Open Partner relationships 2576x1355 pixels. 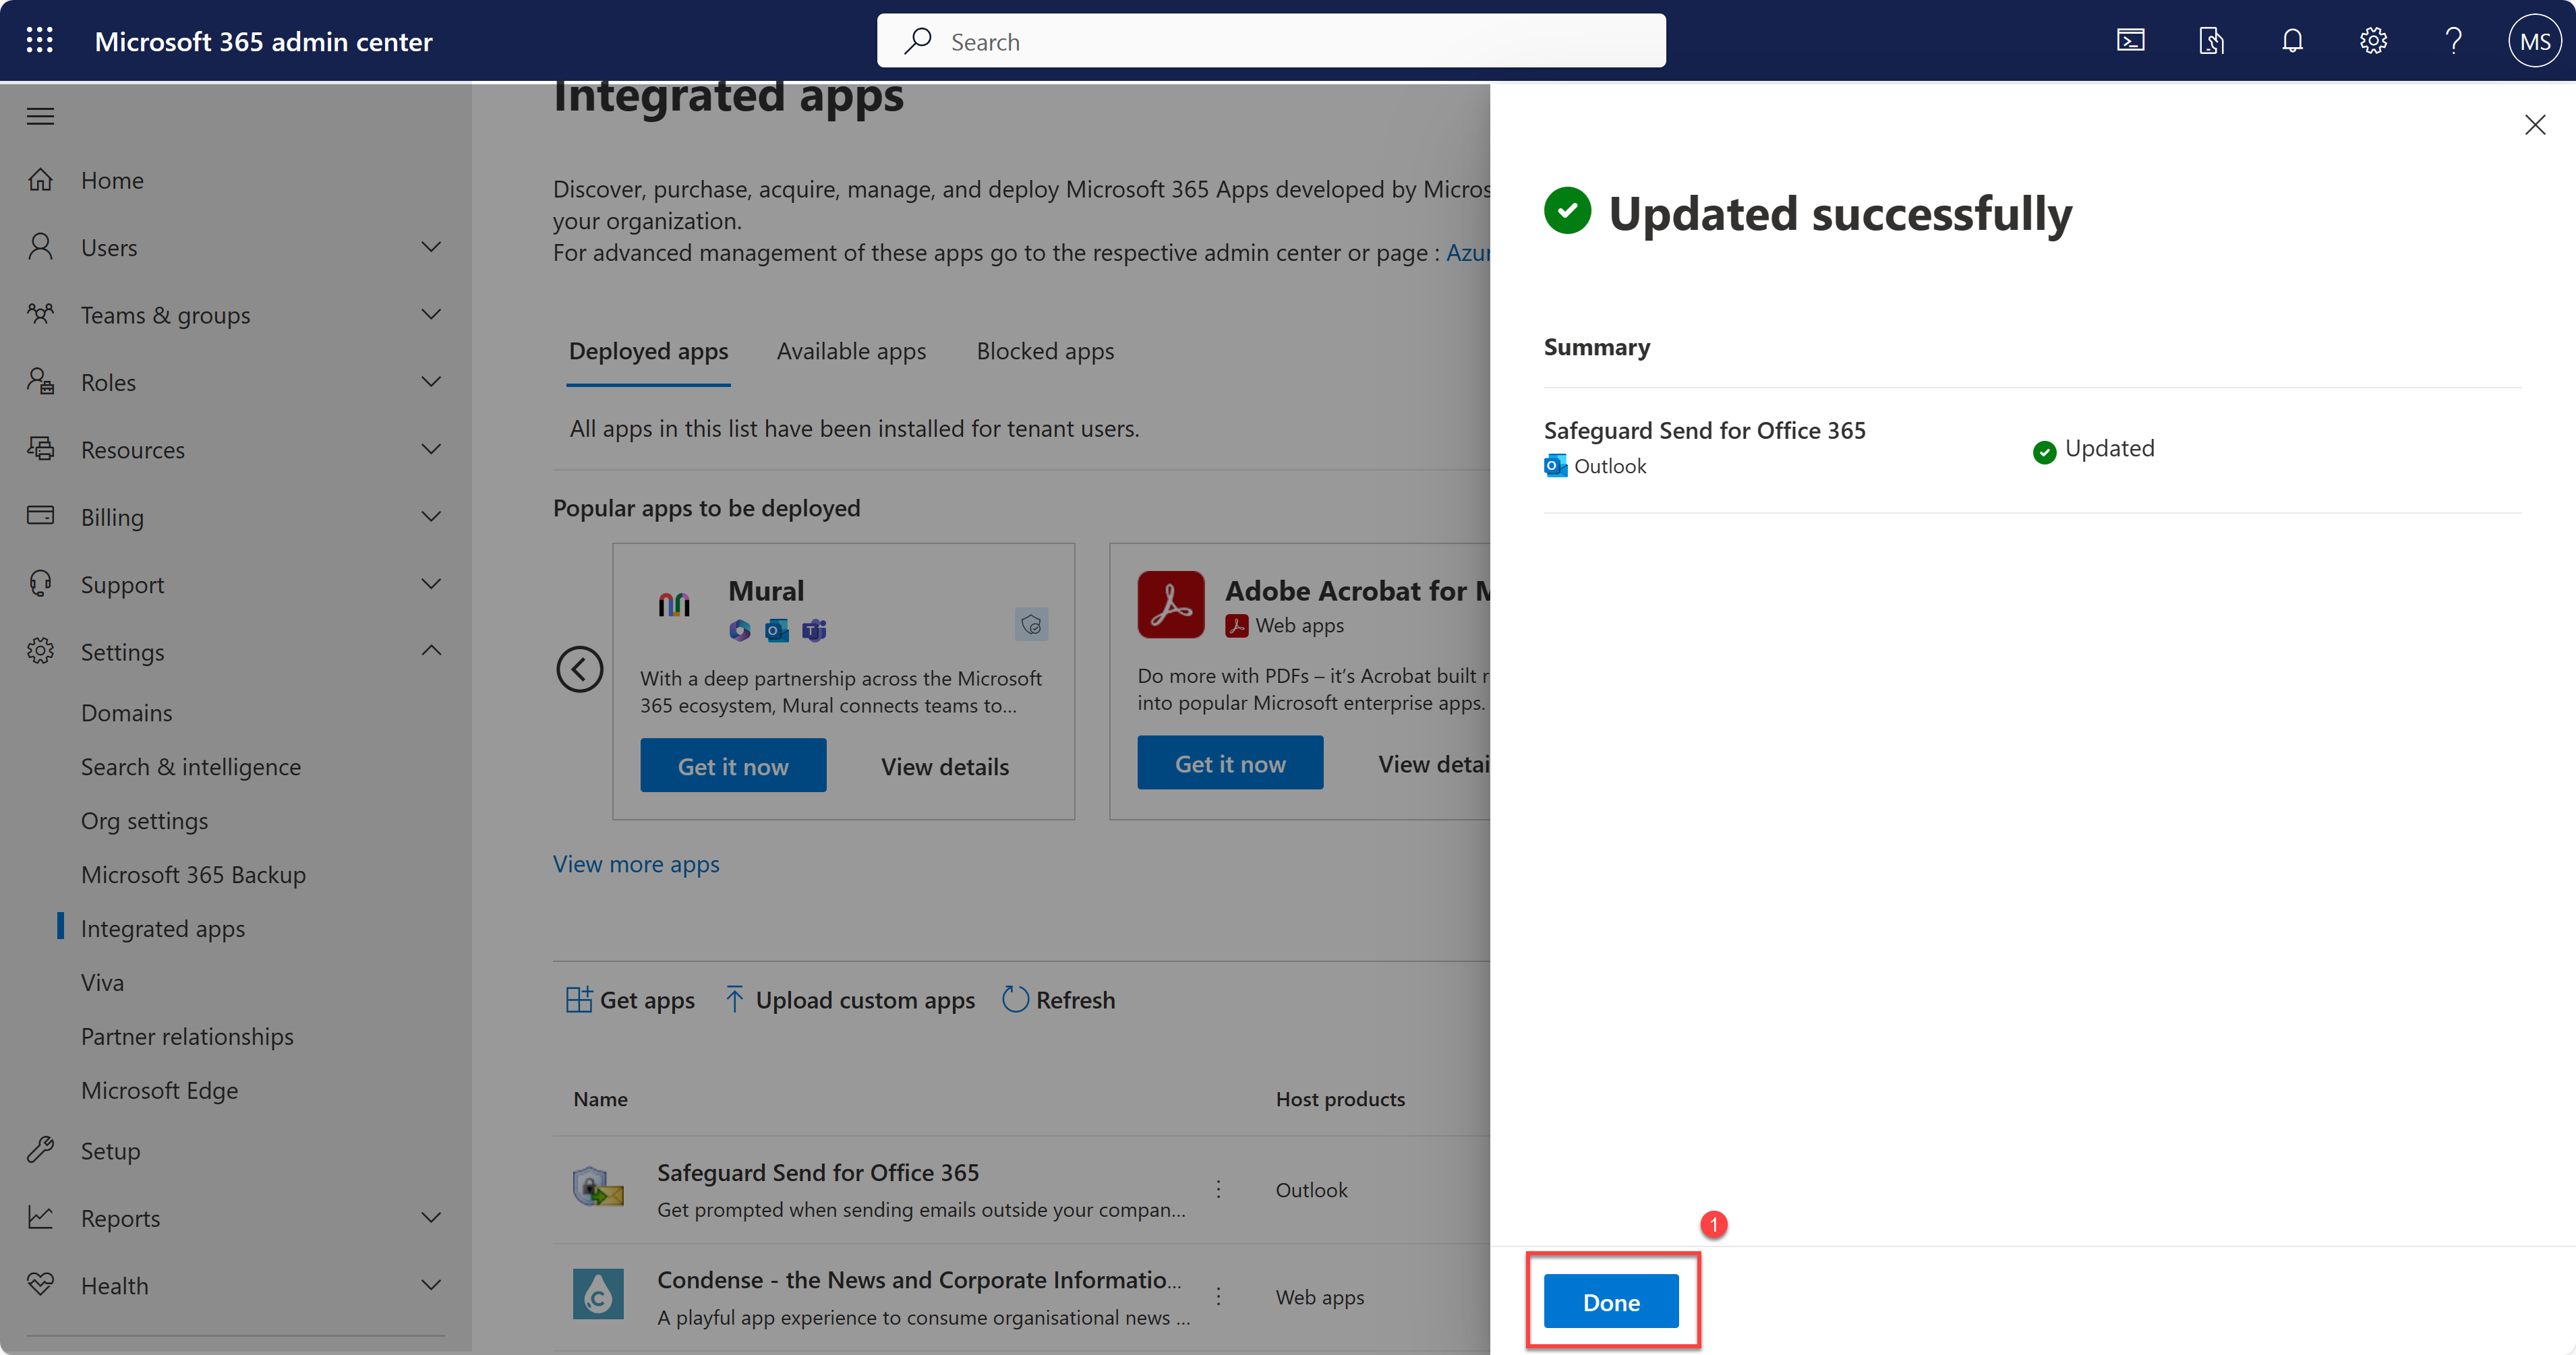pyautogui.click(x=187, y=1037)
